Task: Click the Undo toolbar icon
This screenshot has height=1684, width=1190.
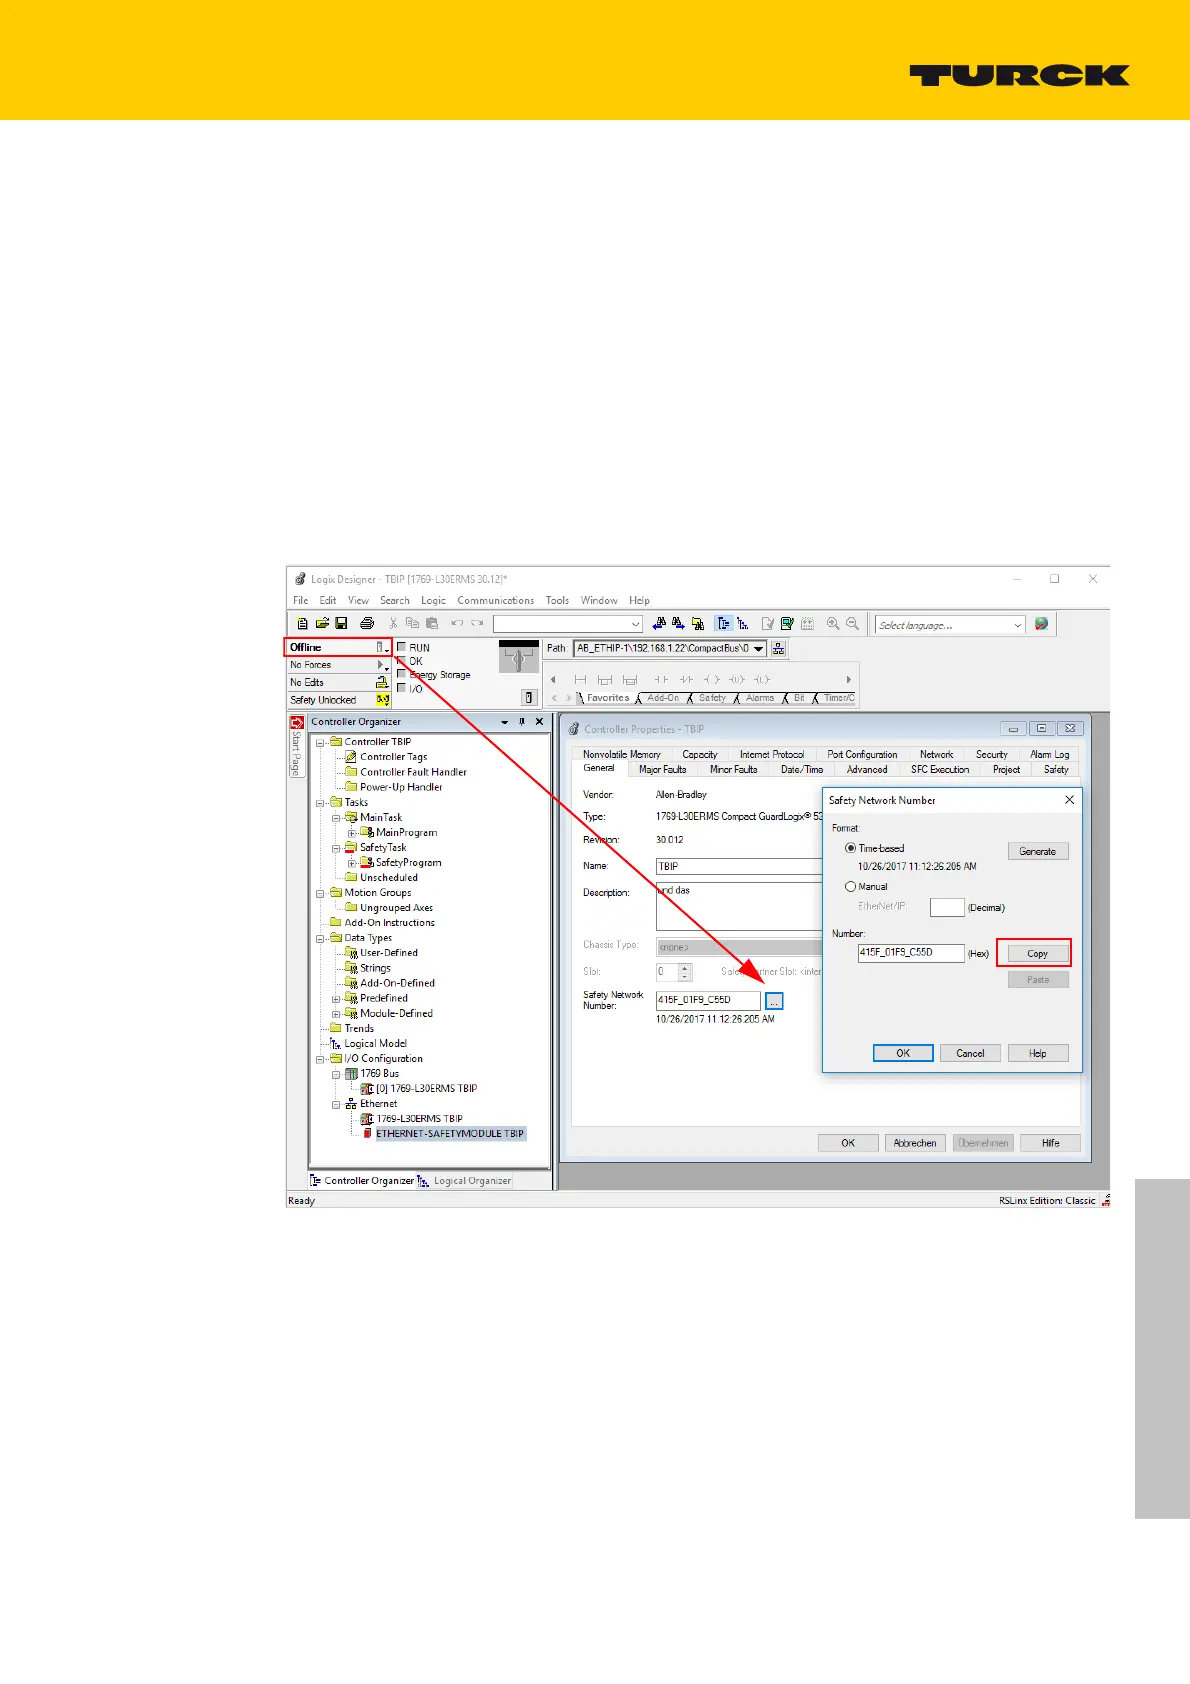Action: pyautogui.click(x=457, y=624)
